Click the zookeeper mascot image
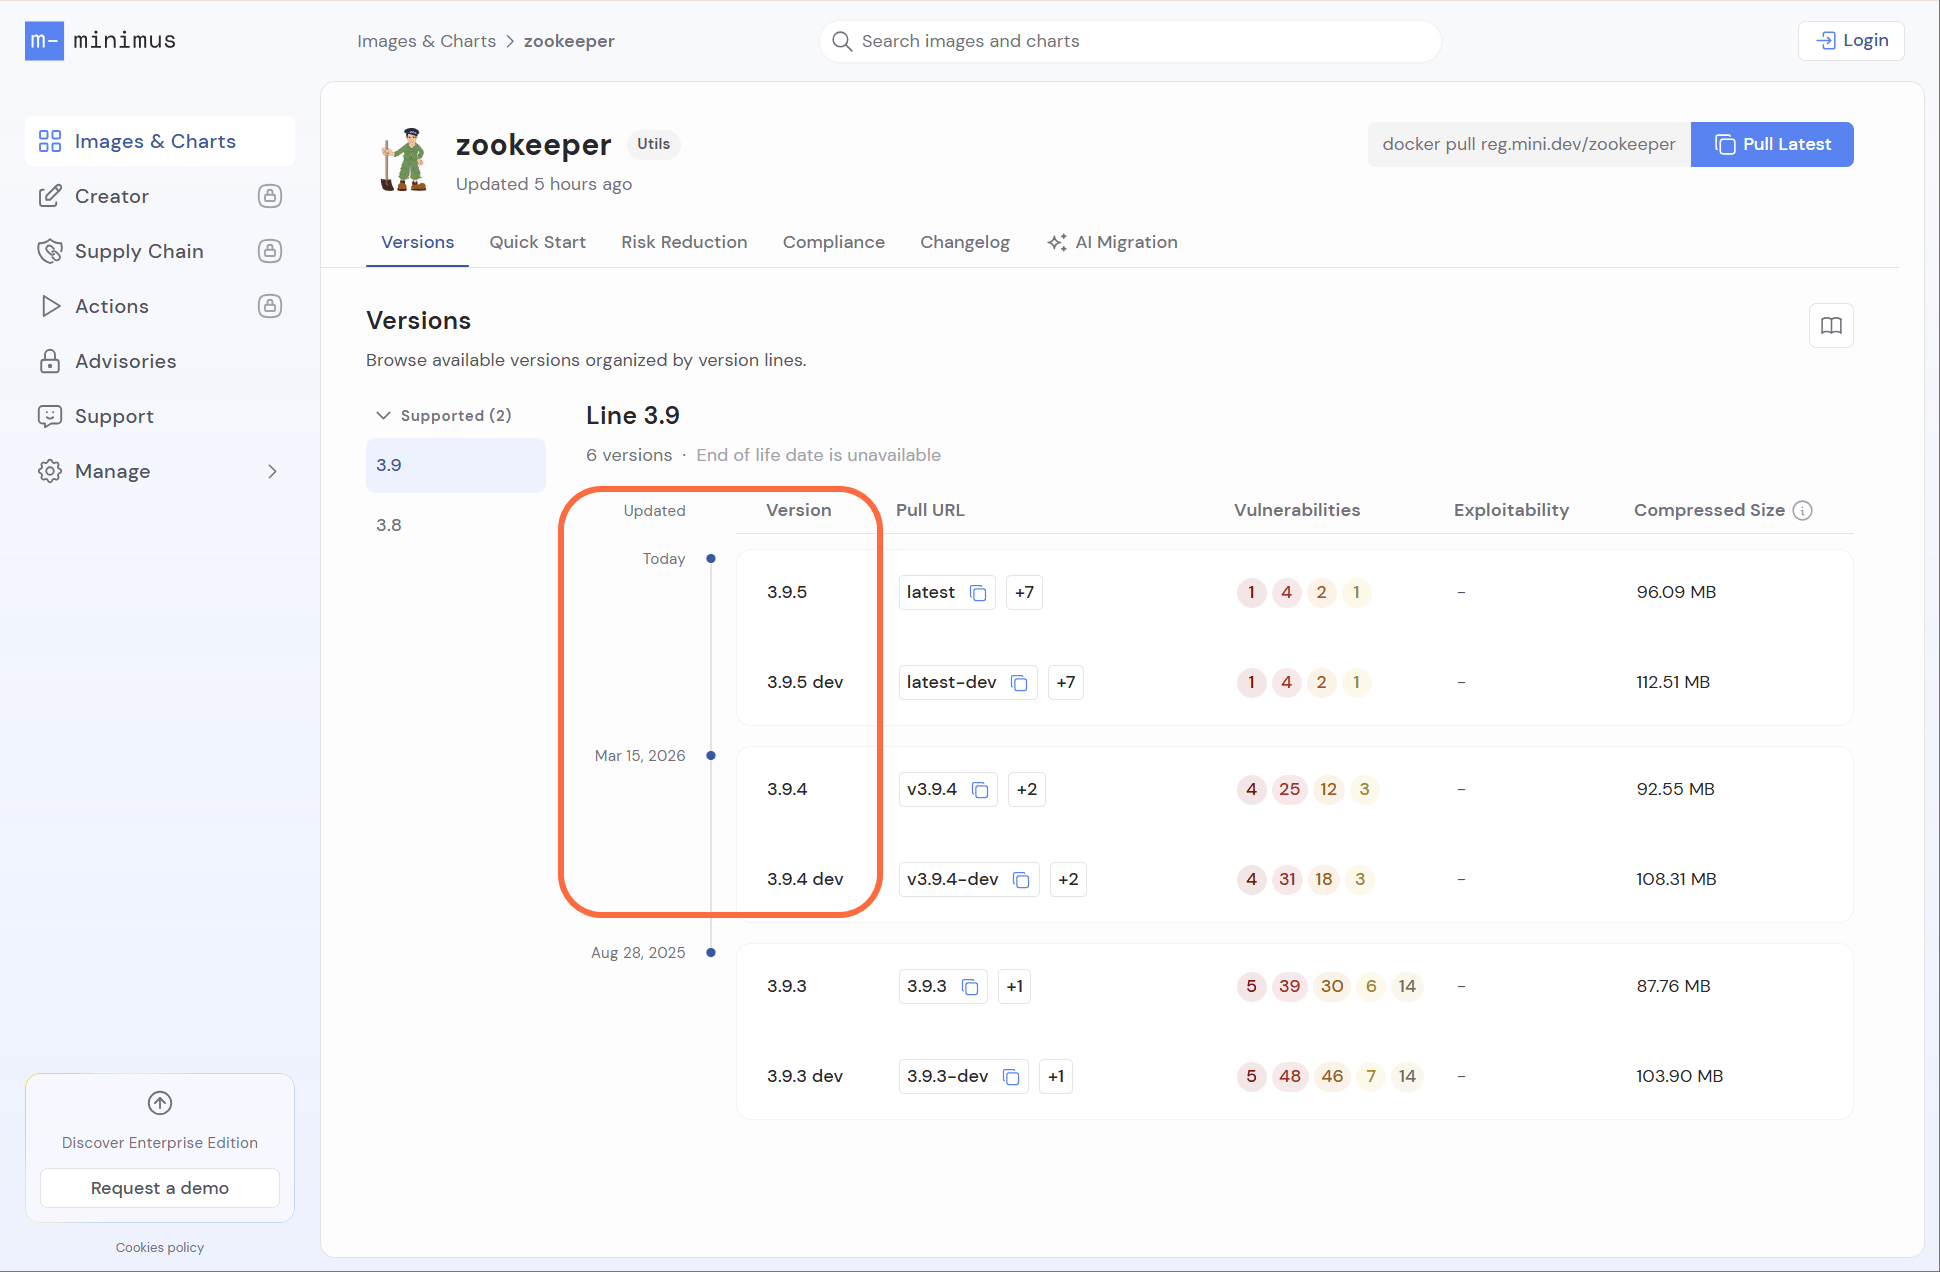This screenshot has width=1940, height=1272. [404, 159]
